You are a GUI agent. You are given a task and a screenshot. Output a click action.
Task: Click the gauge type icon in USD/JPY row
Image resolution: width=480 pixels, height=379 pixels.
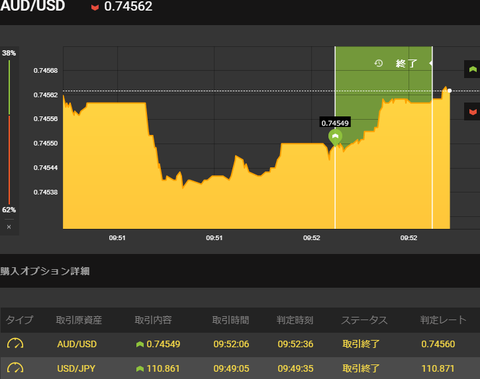pos(15,368)
